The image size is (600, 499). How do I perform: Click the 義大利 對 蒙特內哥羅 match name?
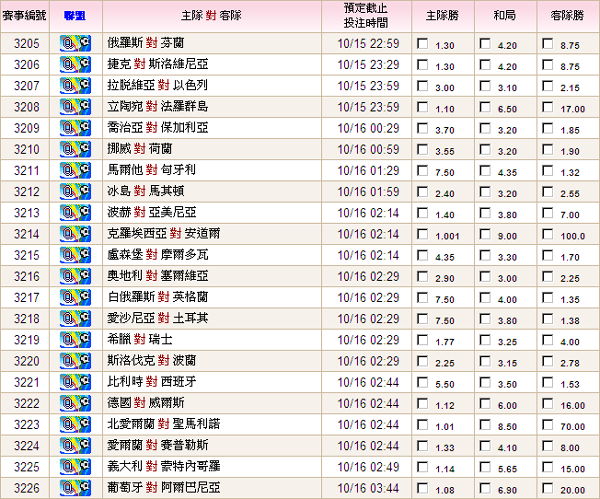pyautogui.click(x=164, y=466)
